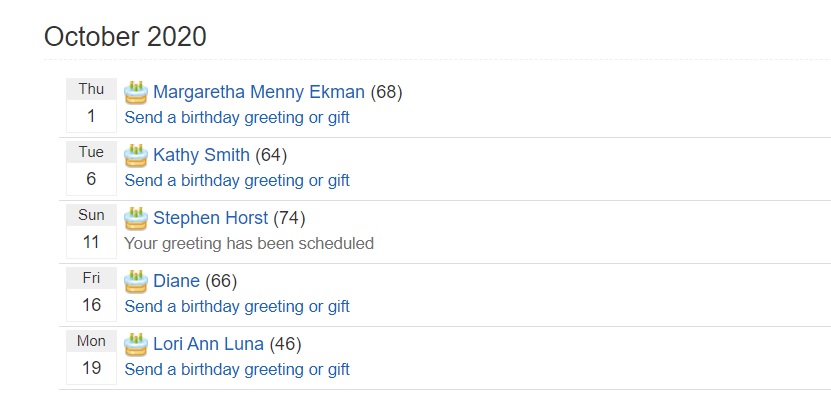Send a birthday greeting to Diane
Viewport: 831px width, 419px height.
237,307
